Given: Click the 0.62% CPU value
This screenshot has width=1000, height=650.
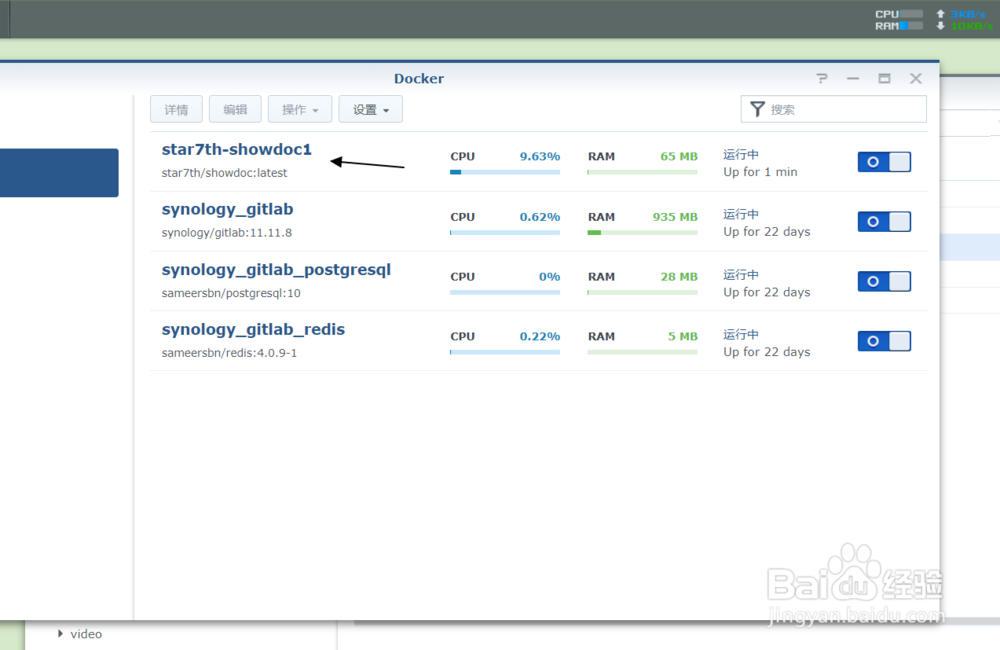Looking at the screenshot, I should pos(540,217).
